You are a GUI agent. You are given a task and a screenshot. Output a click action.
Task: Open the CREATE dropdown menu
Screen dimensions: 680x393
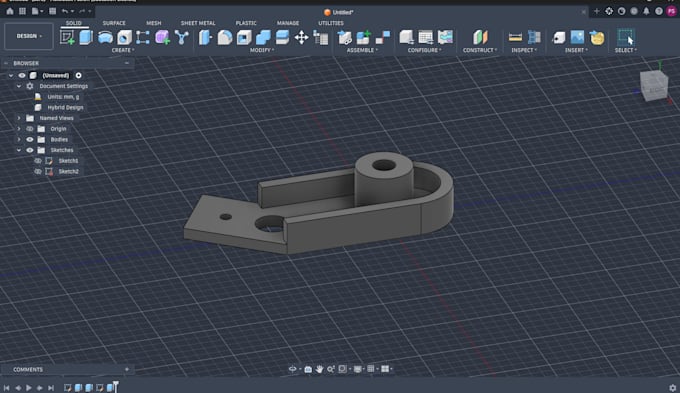pyautogui.click(x=123, y=50)
